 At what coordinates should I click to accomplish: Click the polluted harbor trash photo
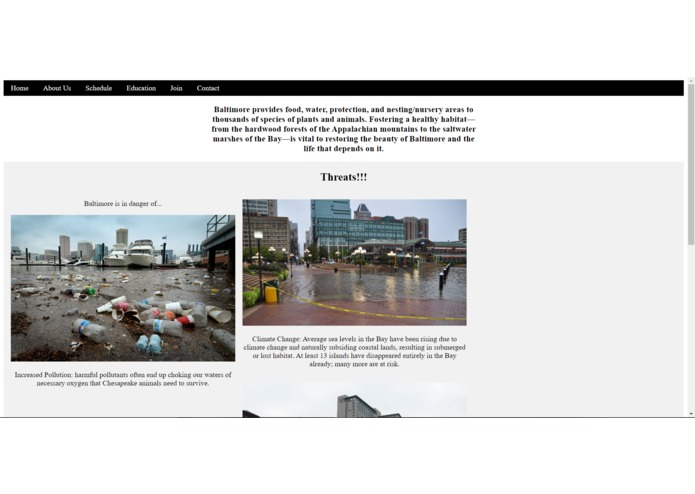(123, 288)
